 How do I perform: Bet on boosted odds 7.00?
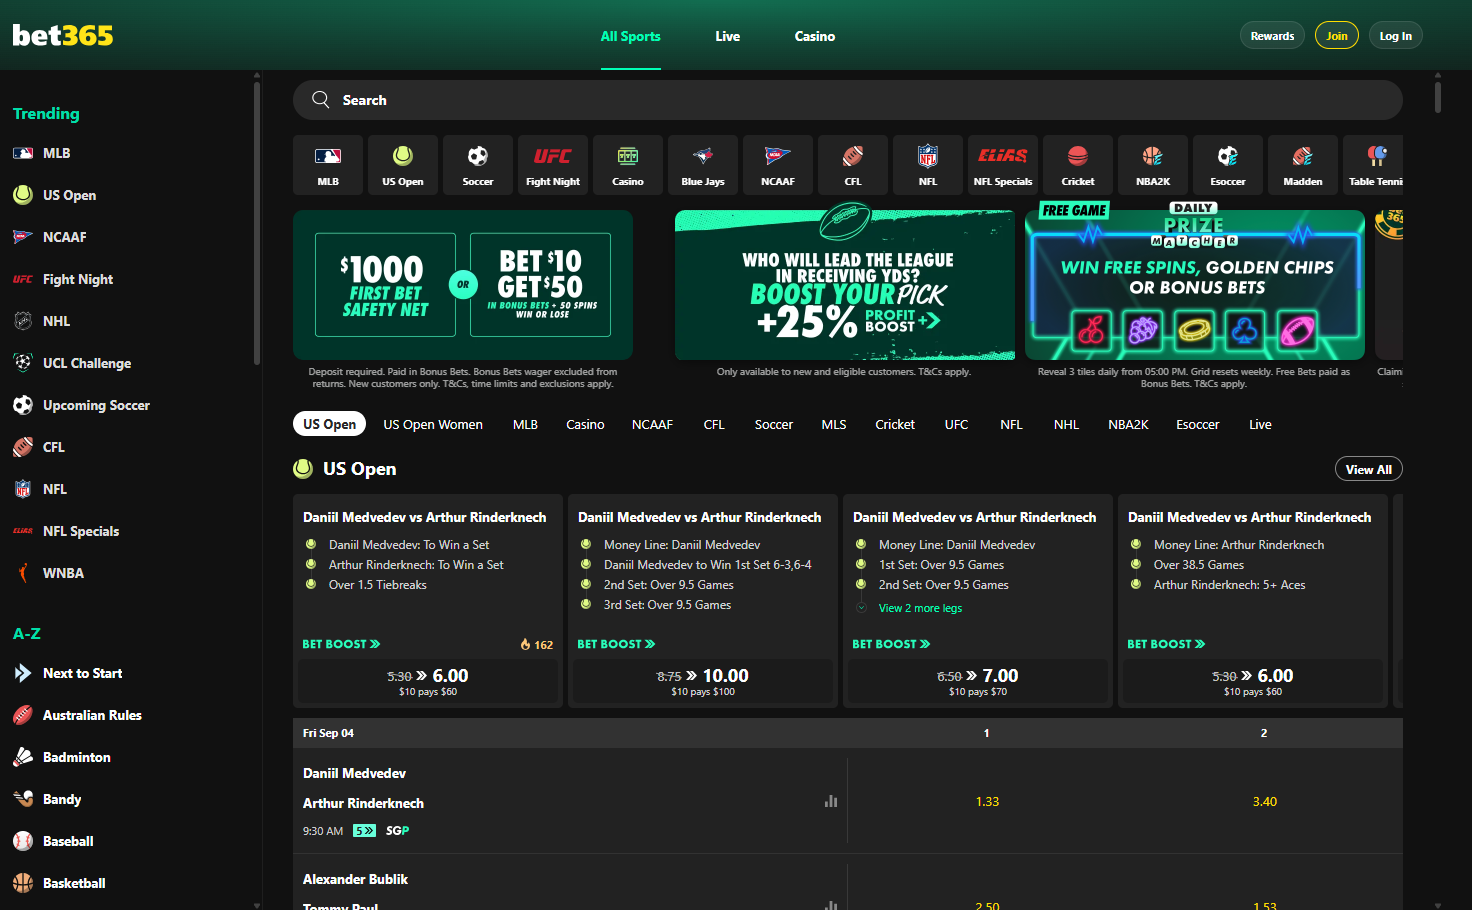tap(978, 682)
